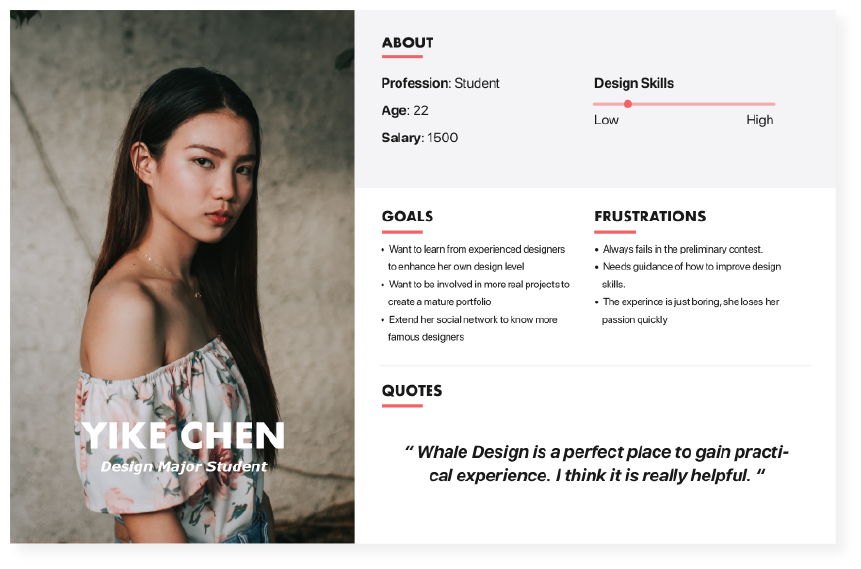
Task: Click goal about creating a mature portfolio
Action: (476, 293)
